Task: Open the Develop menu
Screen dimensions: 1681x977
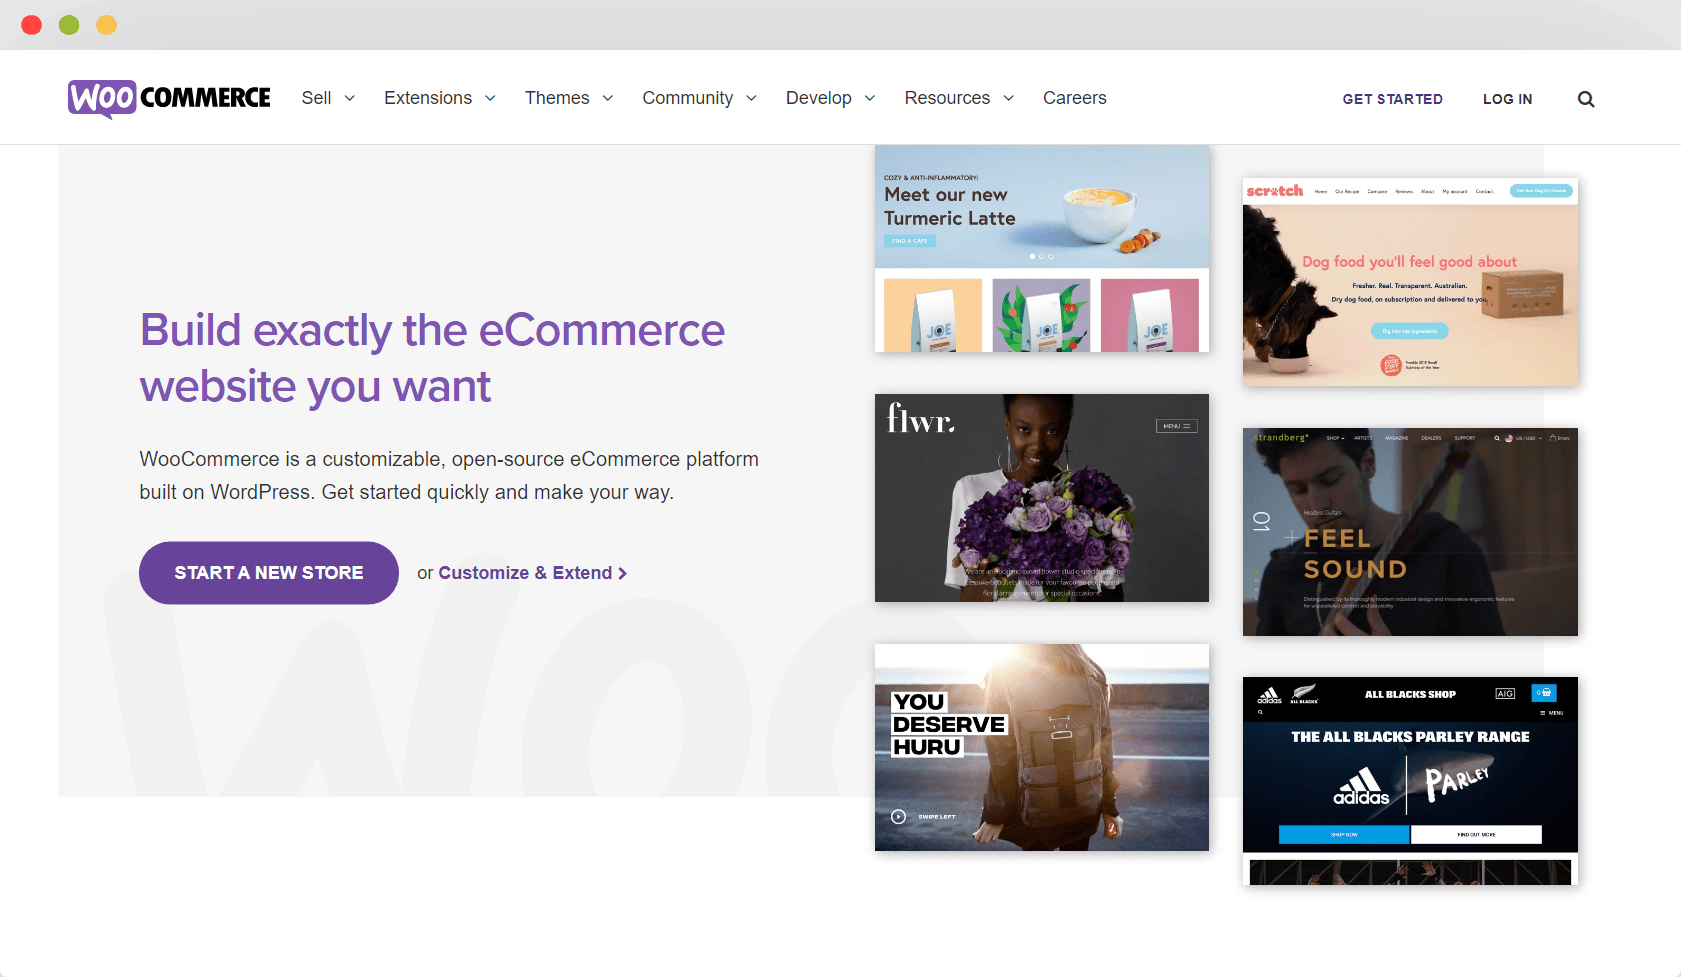Action: pos(819,98)
